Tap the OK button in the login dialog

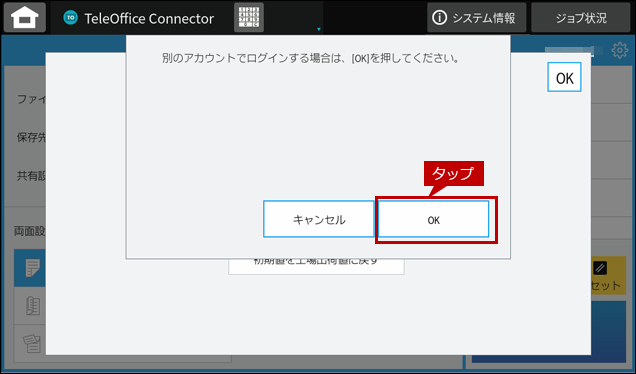click(433, 219)
